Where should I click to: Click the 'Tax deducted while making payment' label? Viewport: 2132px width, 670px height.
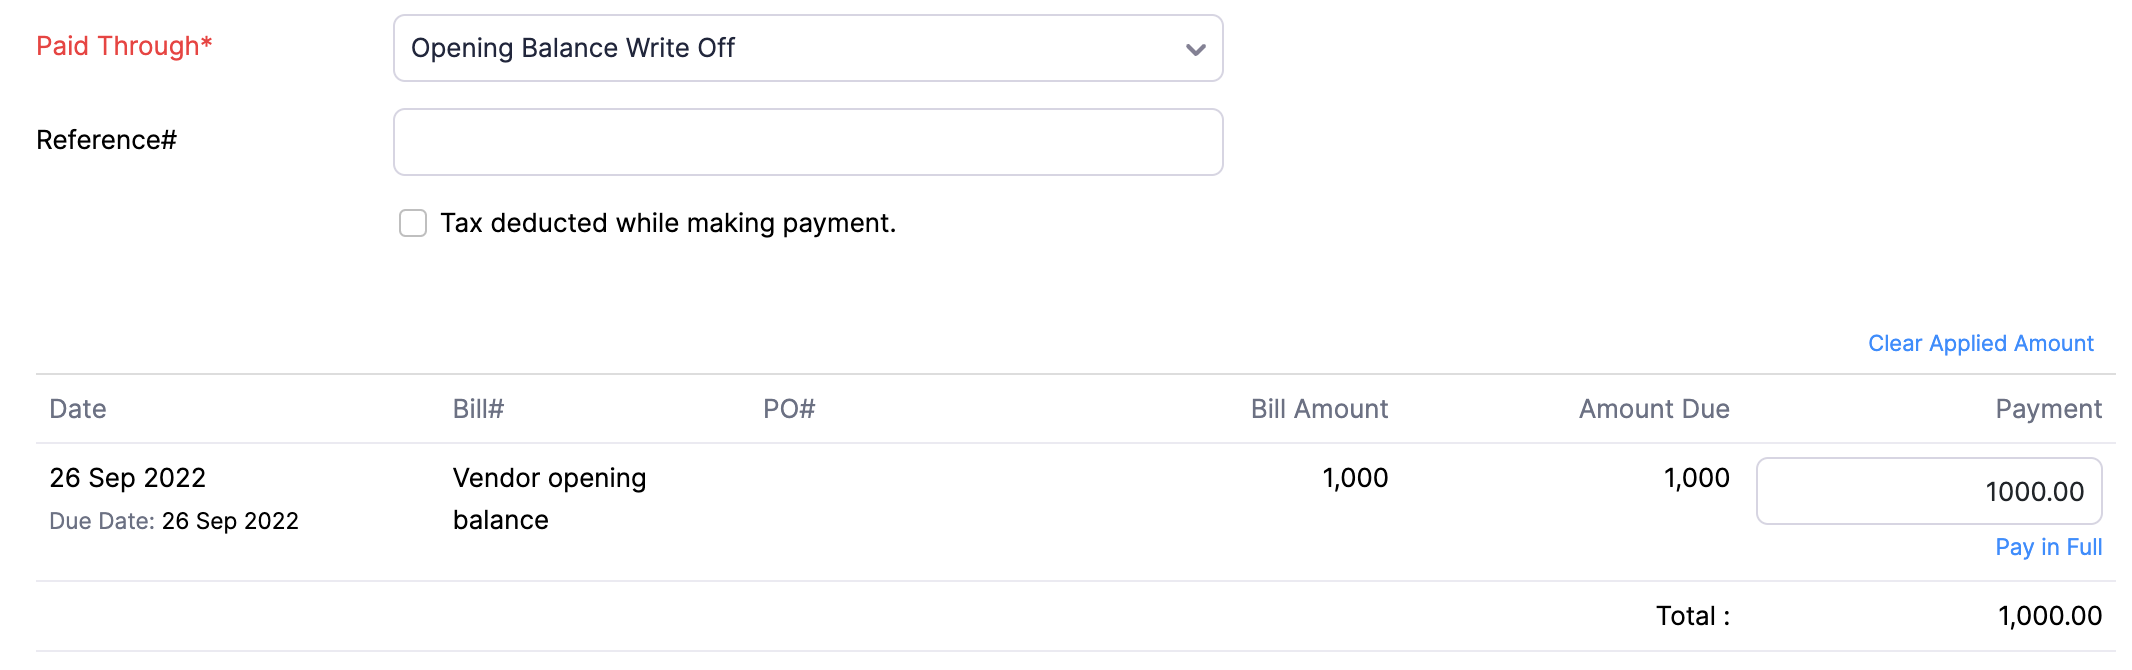[x=667, y=223]
